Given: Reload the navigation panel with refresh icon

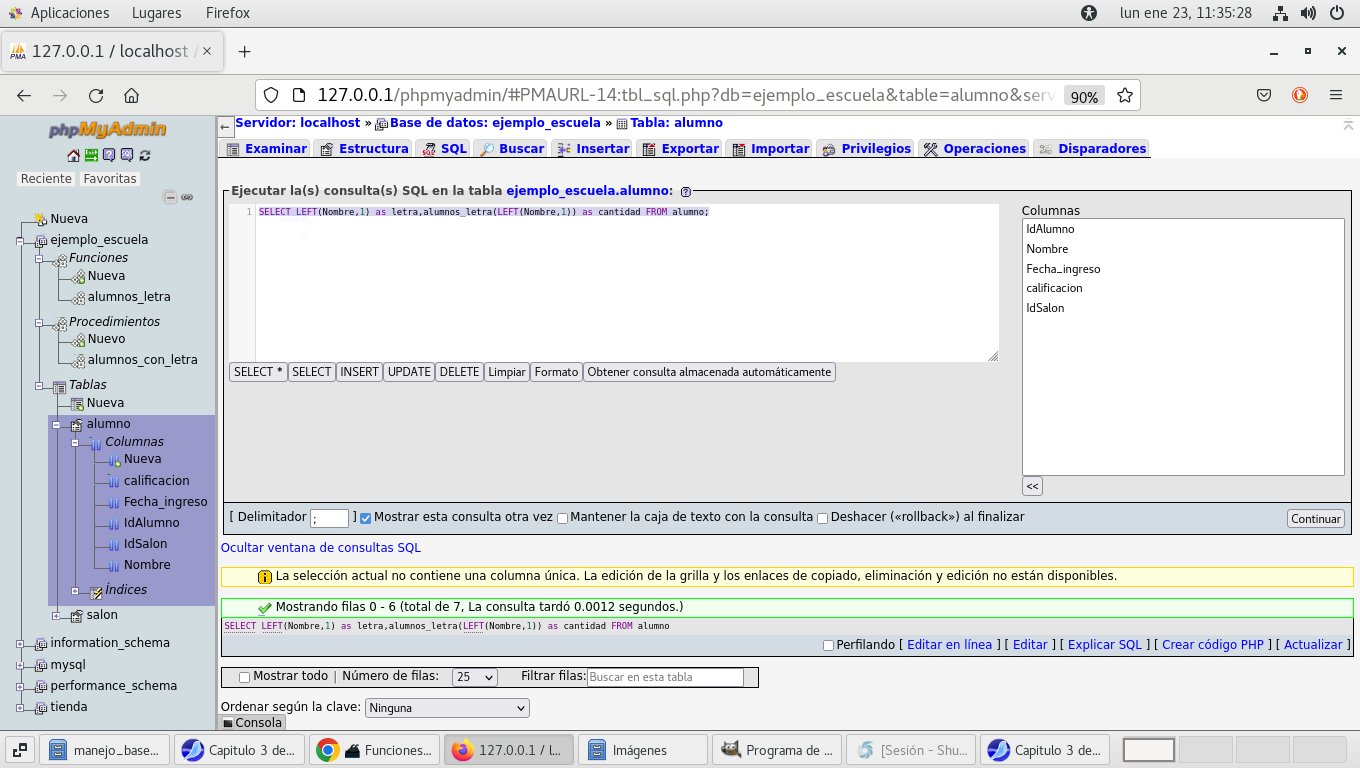Looking at the screenshot, I should tap(145, 155).
